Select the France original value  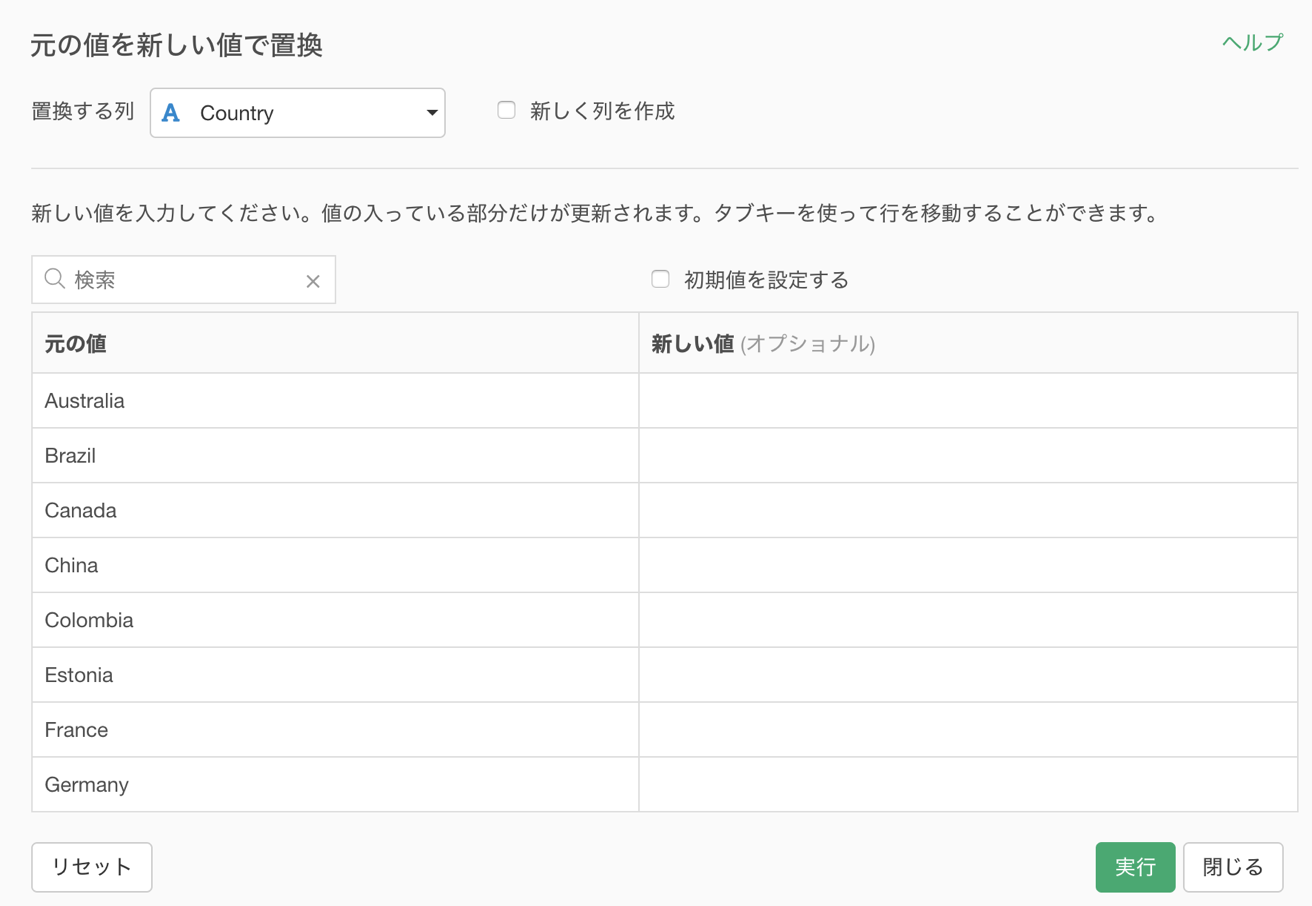click(335, 731)
